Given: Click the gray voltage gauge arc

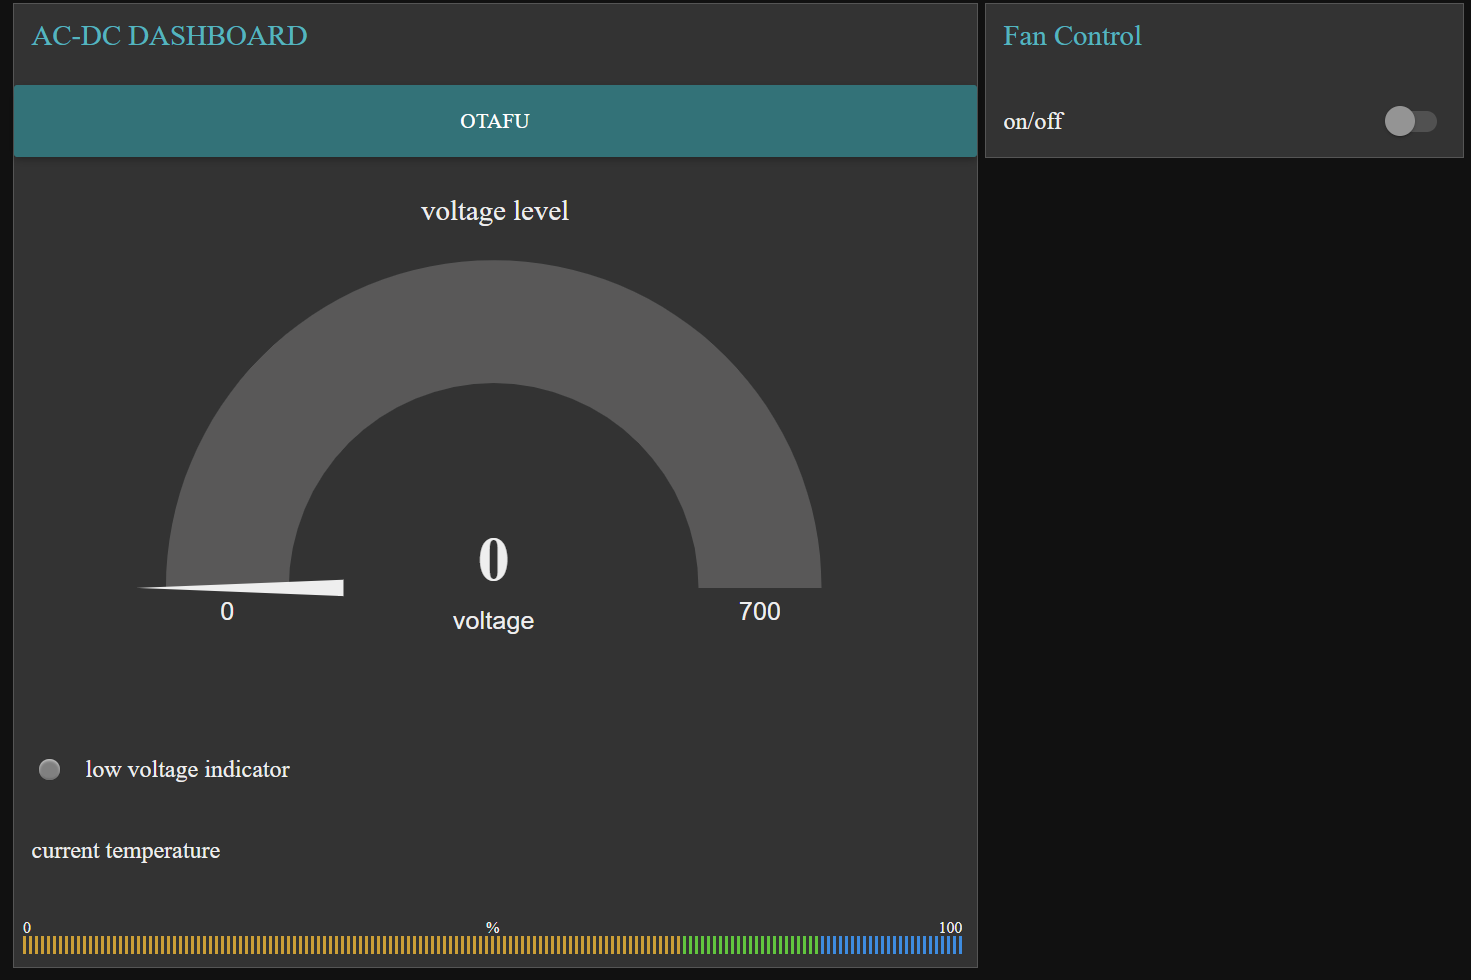Looking at the screenshot, I should pyautogui.click(x=493, y=322).
